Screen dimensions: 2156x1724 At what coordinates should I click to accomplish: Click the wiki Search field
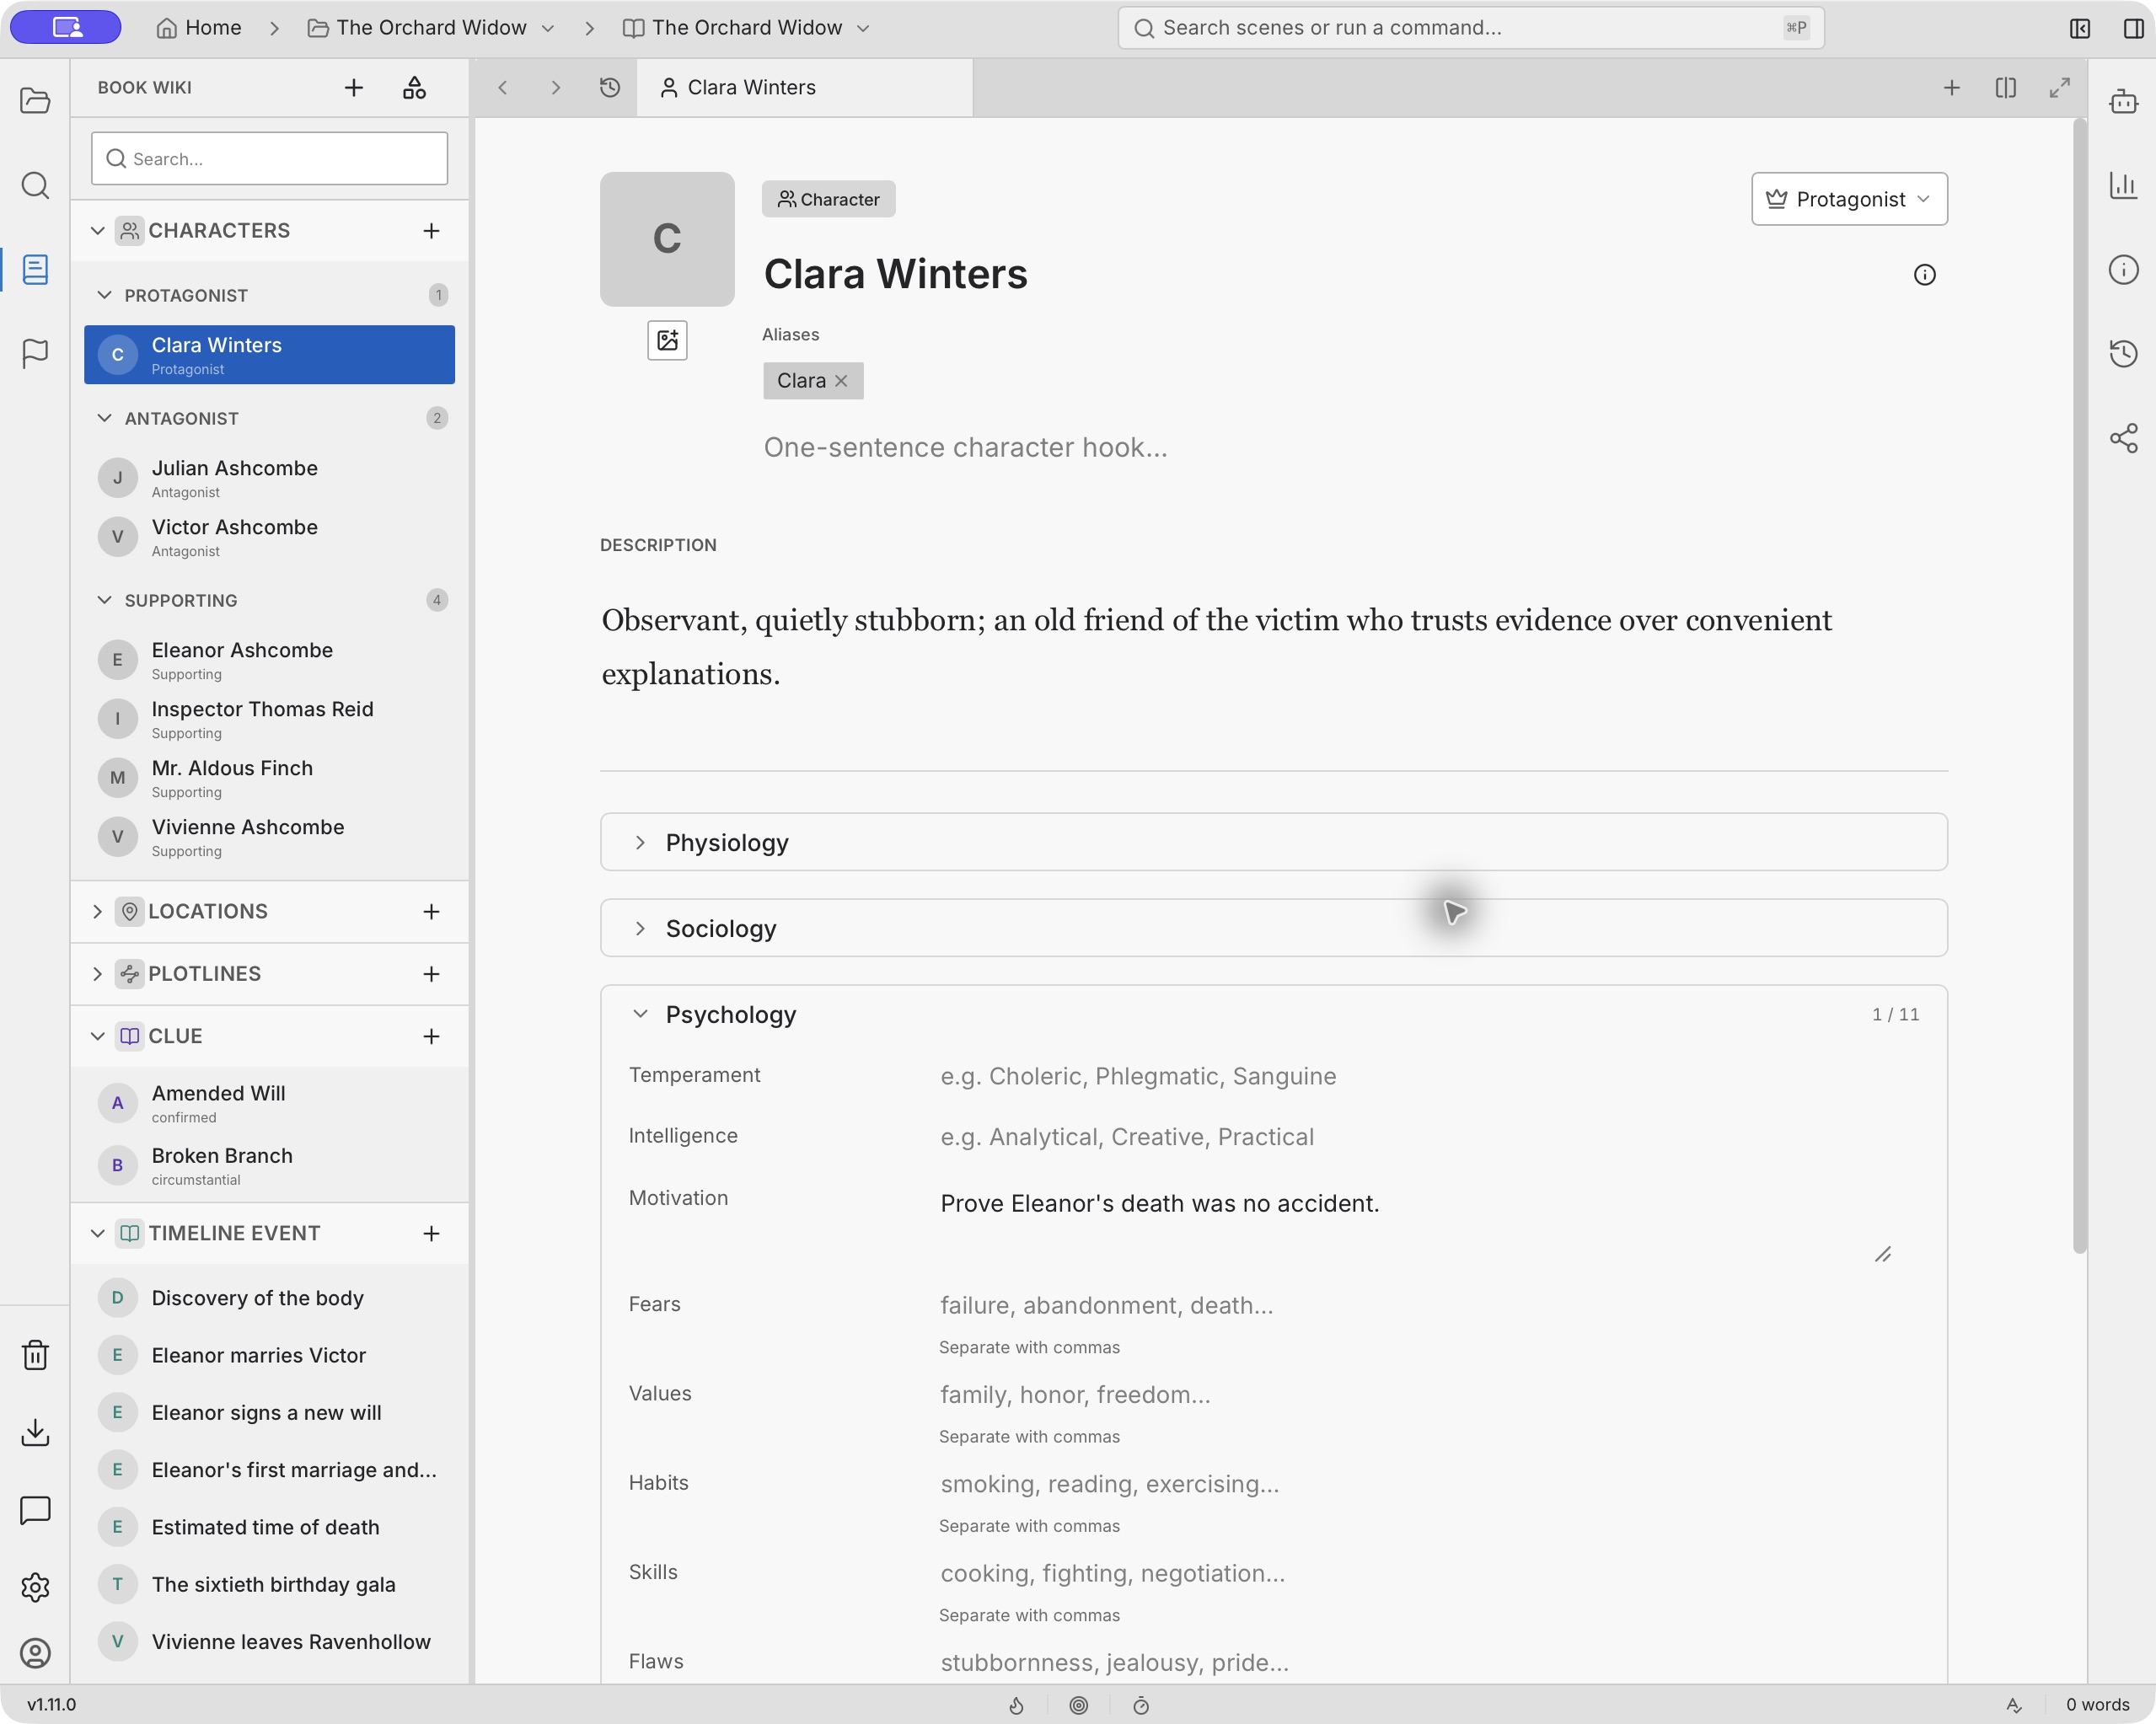[269, 158]
